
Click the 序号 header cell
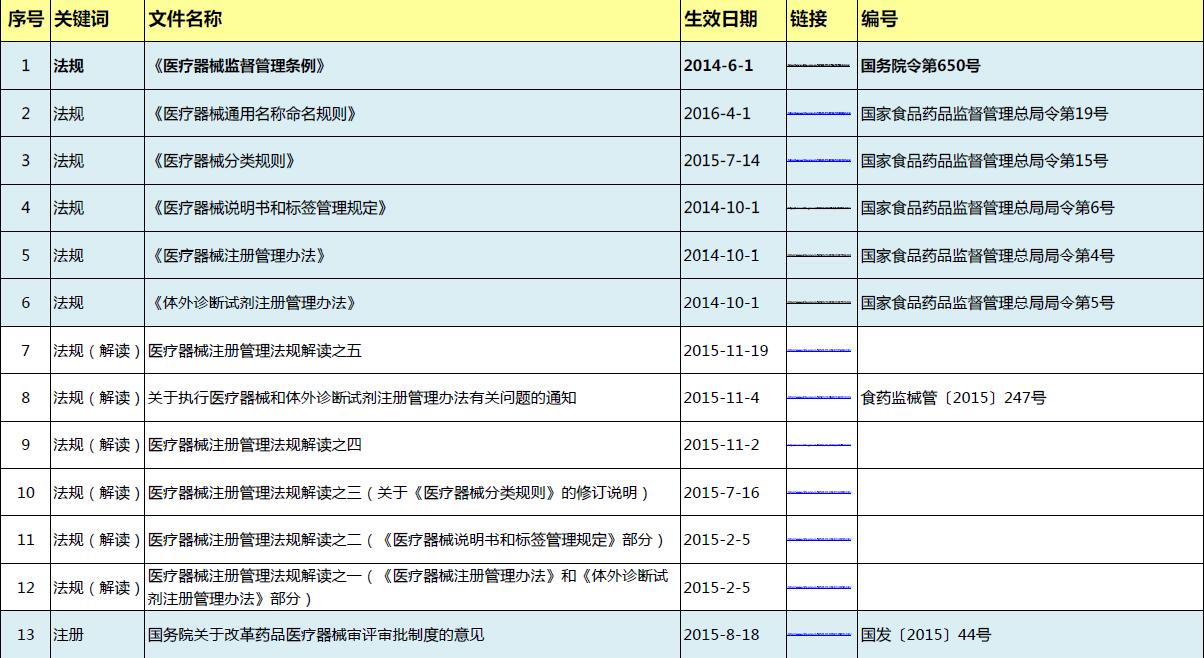[x=25, y=20]
